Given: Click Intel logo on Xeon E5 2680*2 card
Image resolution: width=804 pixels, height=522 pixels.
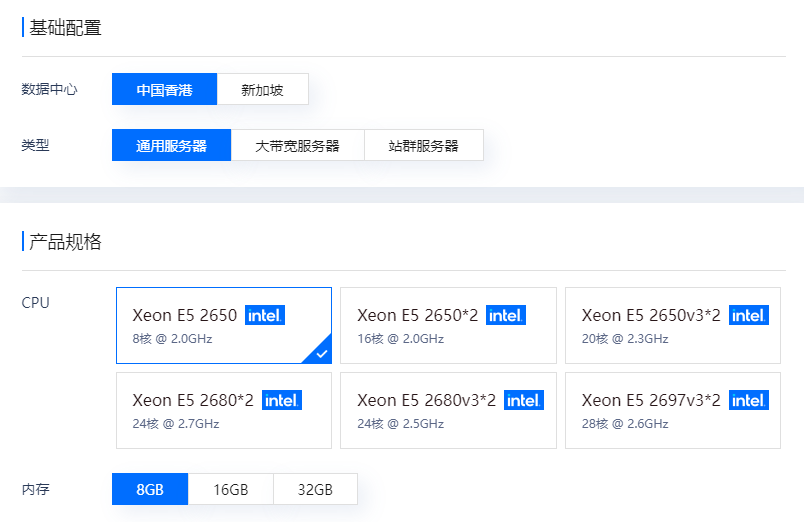Looking at the screenshot, I should (x=282, y=400).
